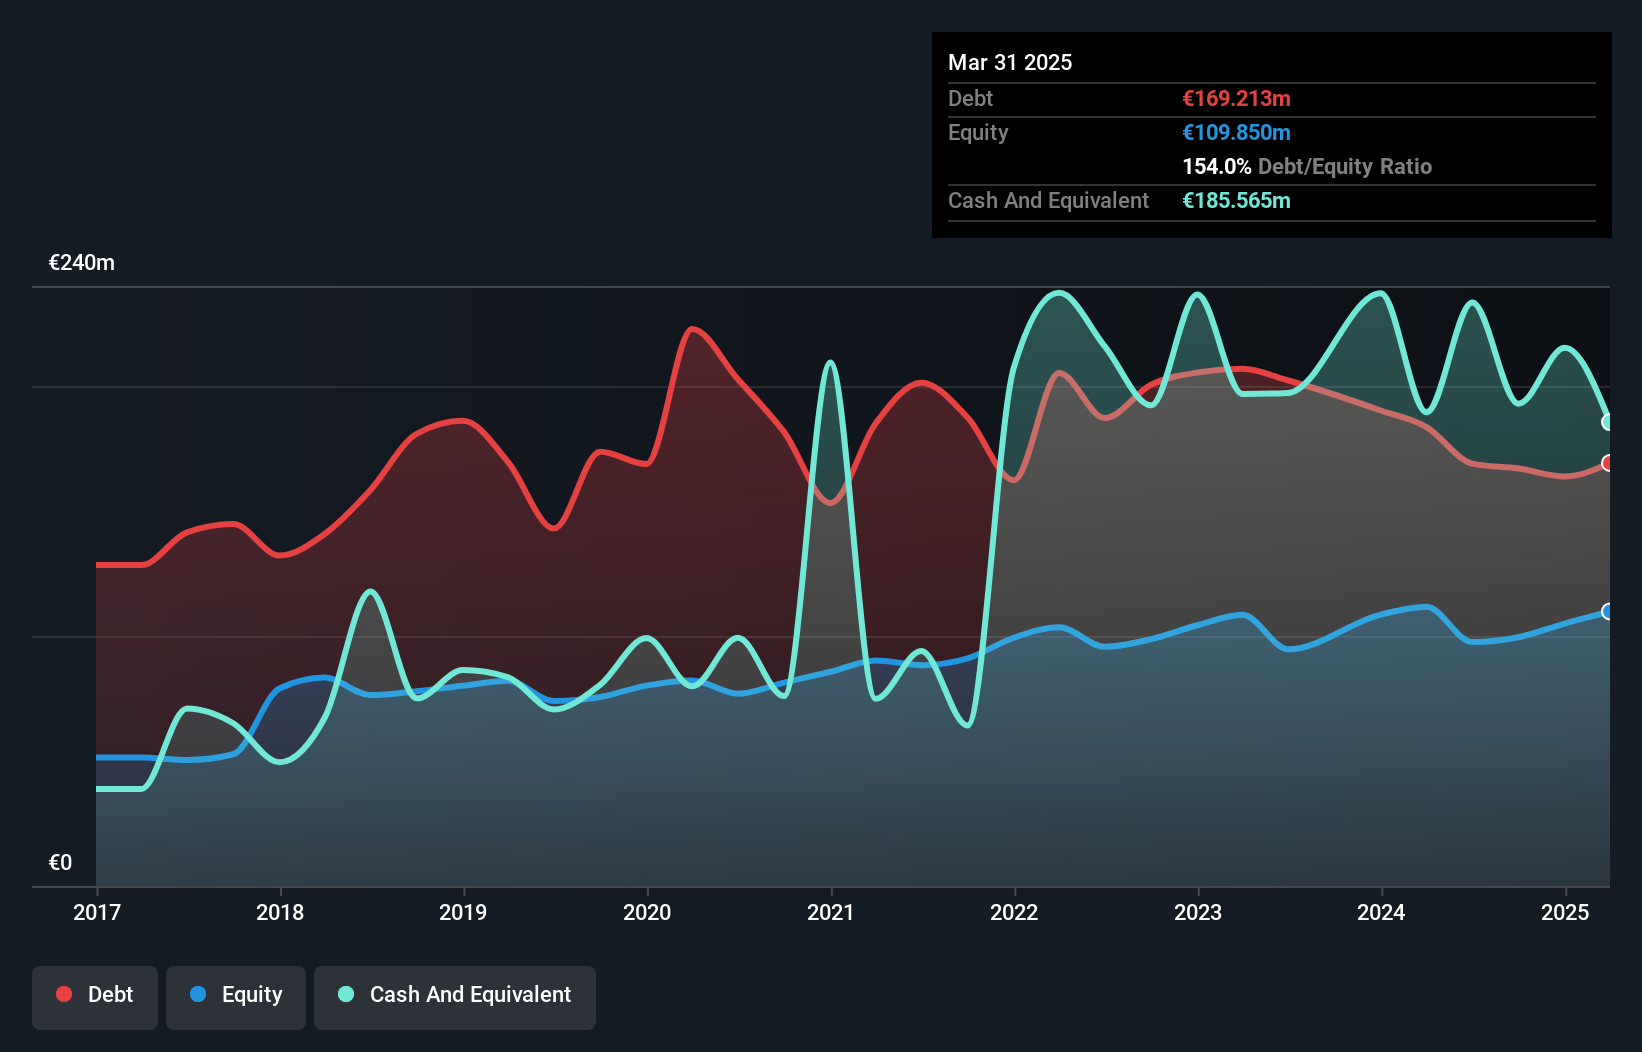Click the 2019 x-axis label

[x=463, y=912]
